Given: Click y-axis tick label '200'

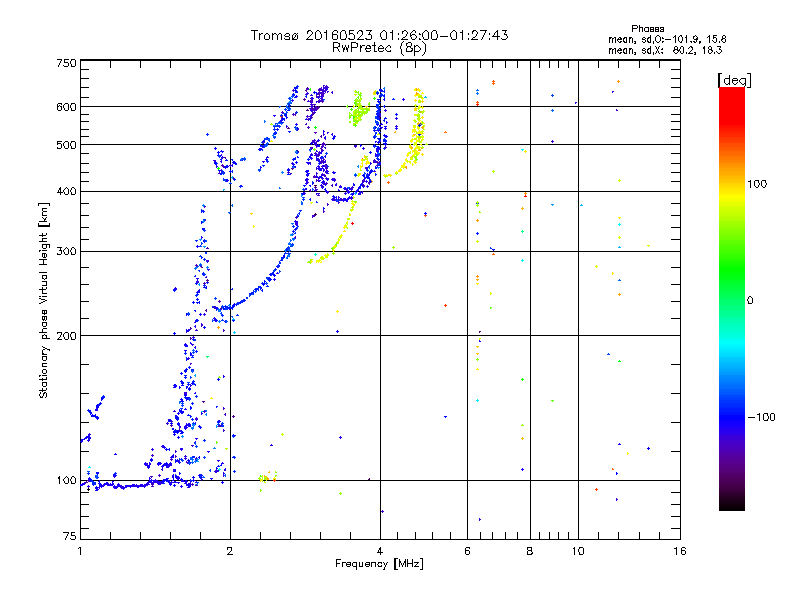Looking at the screenshot, I should [66, 336].
